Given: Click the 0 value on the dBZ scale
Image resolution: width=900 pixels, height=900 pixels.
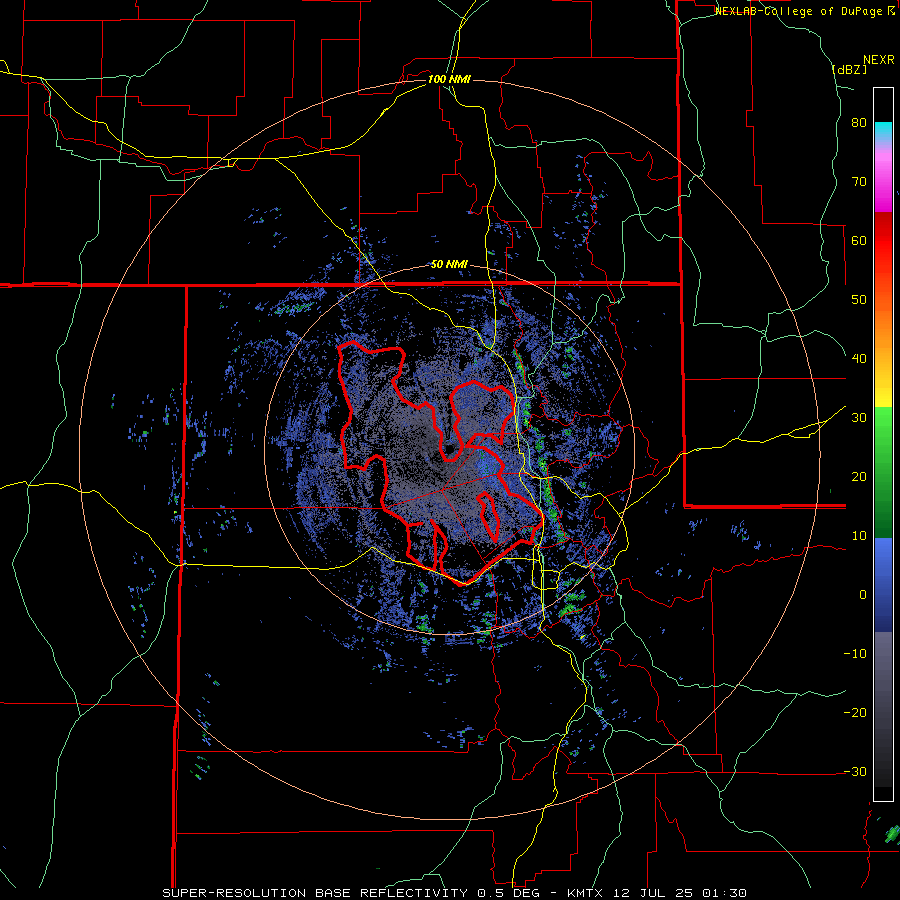Looking at the screenshot, I should [863, 595].
